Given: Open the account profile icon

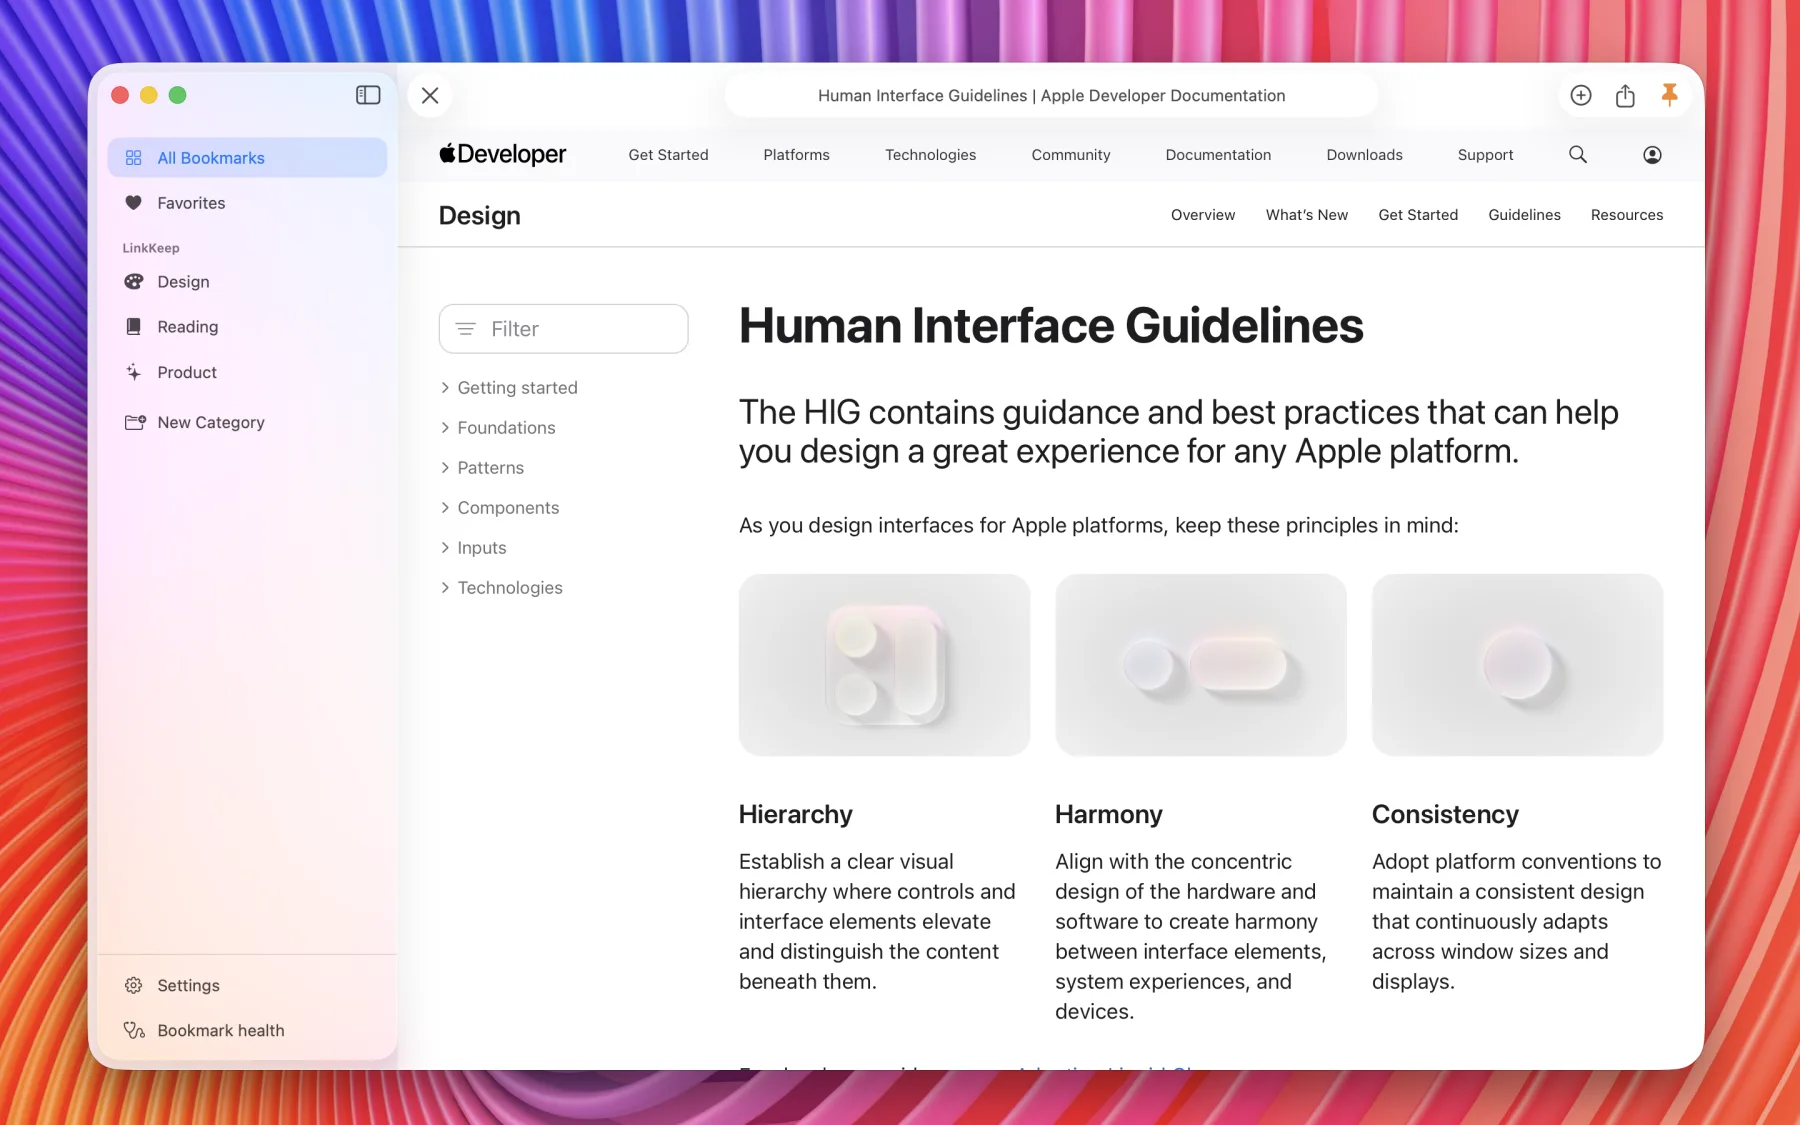Looking at the screenshot, I should coord(1652,154).
